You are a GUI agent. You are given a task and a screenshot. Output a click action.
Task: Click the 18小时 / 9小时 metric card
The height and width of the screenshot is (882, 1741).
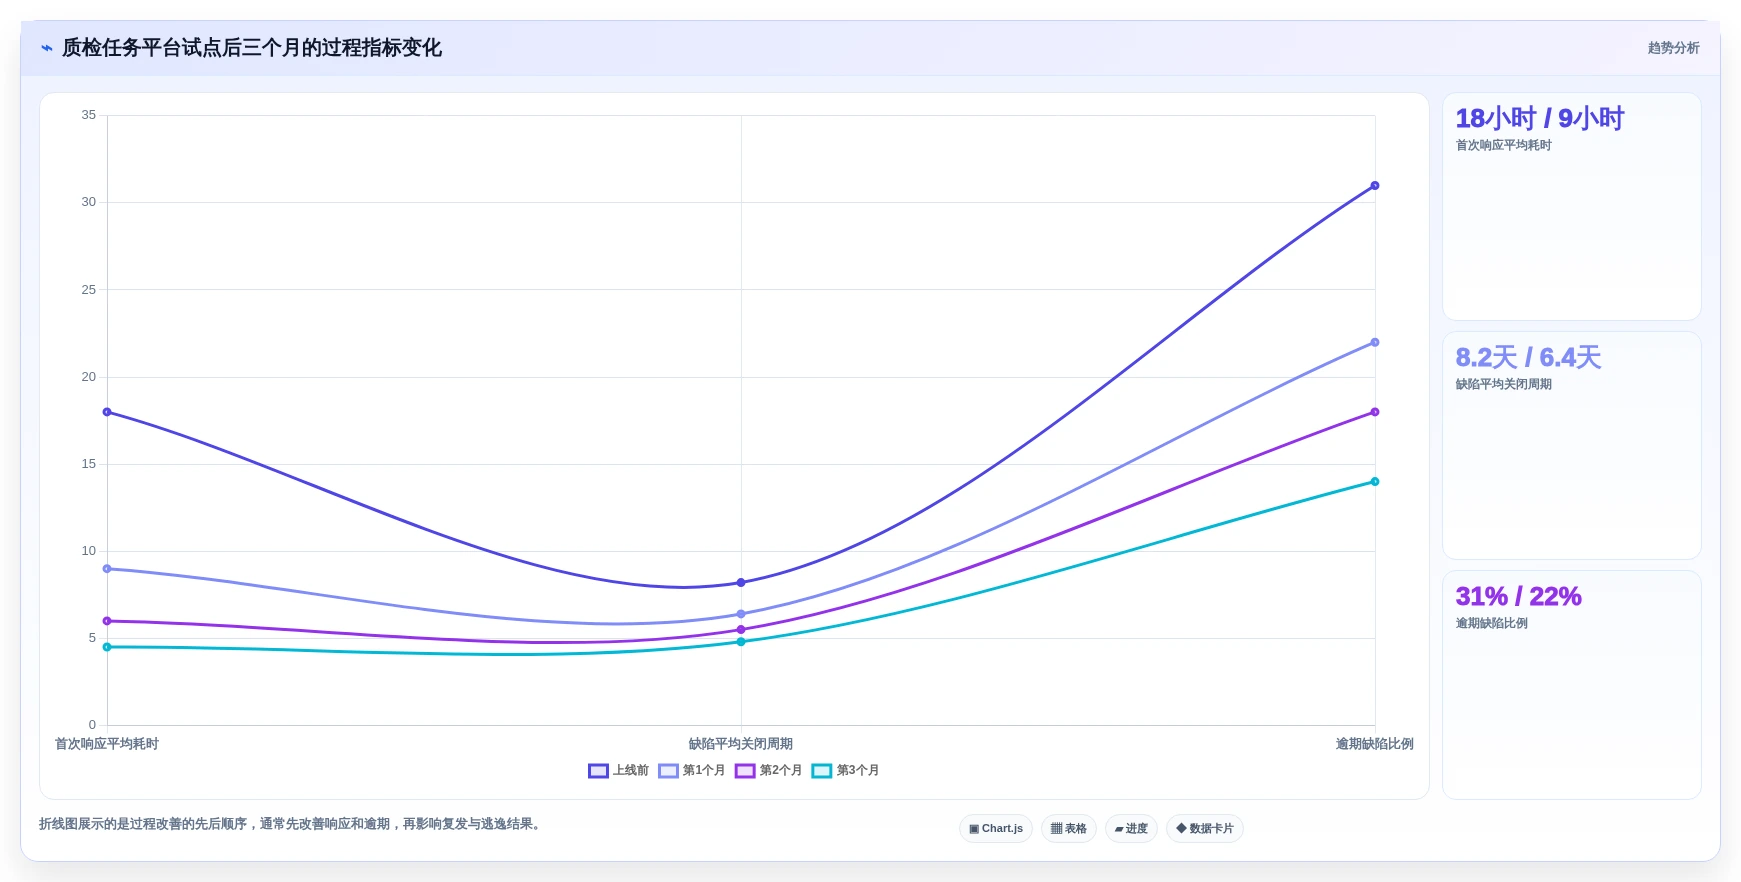pos(1571,207)
